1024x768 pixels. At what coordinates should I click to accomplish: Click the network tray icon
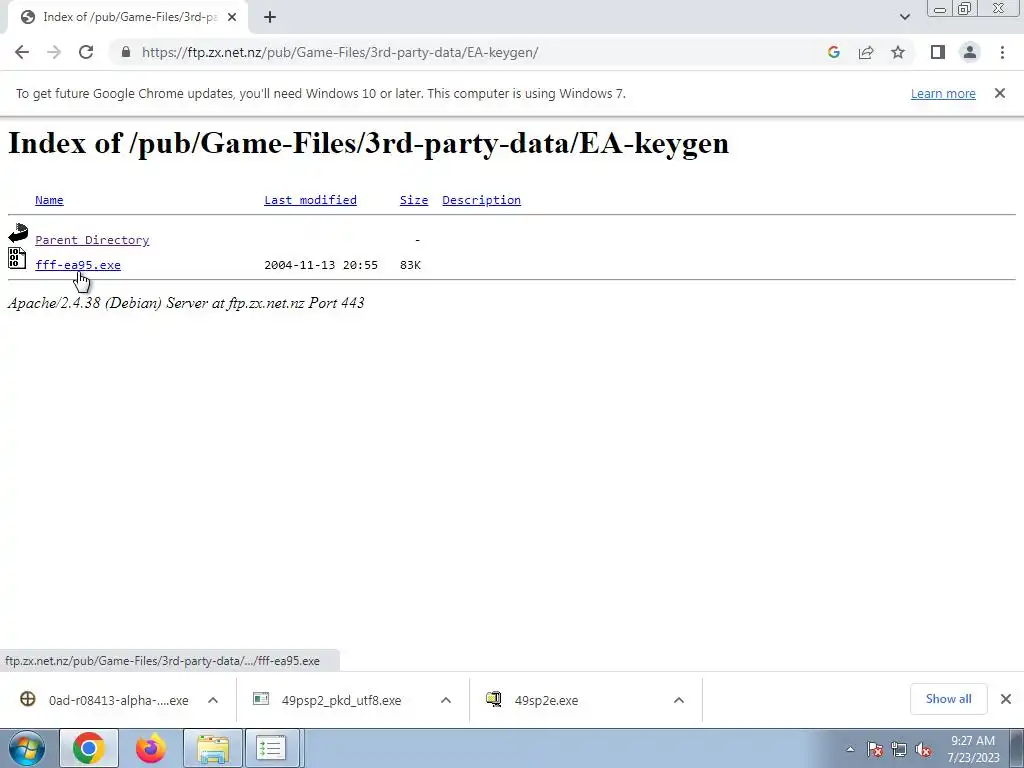(x=899, y=749)
